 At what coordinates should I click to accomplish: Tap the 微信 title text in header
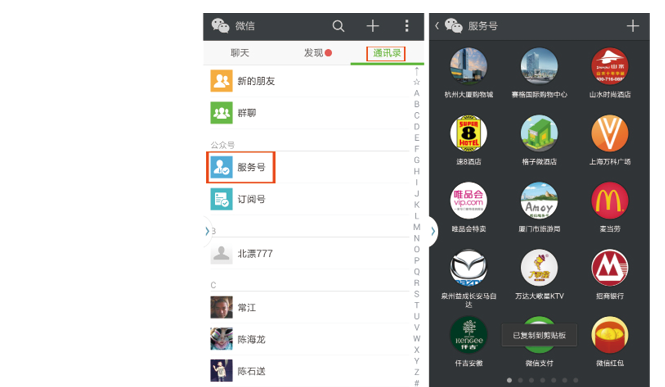[245, 26]
